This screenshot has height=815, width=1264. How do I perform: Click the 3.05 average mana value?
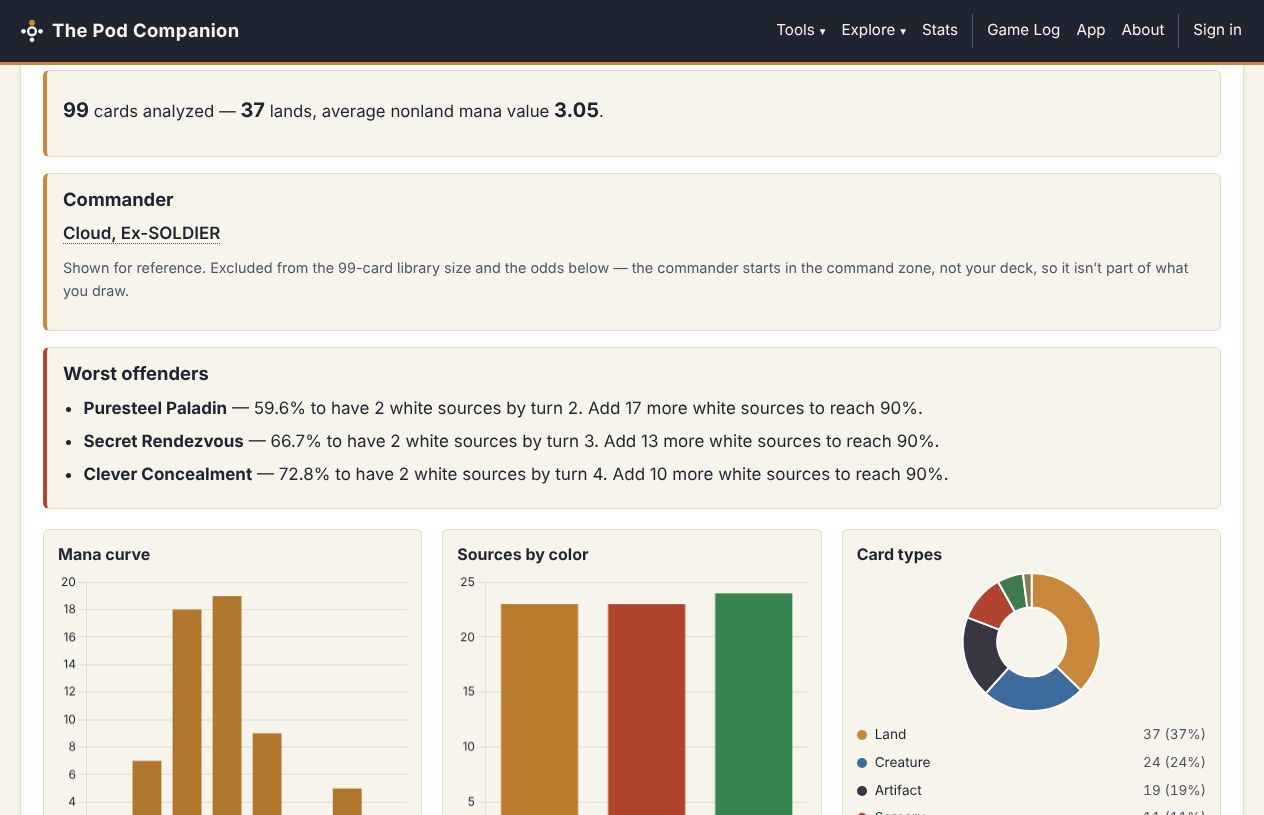576,110
